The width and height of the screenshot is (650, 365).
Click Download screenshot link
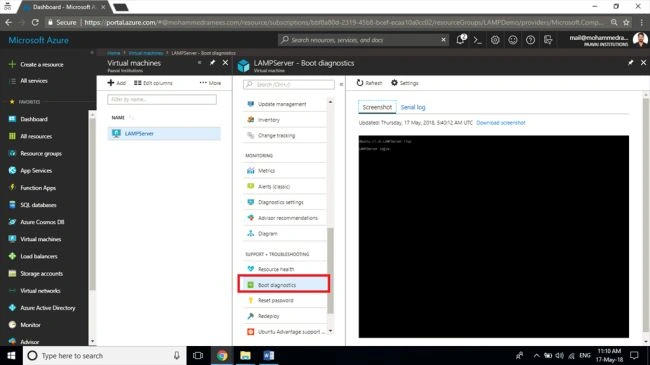coord(501,123)
